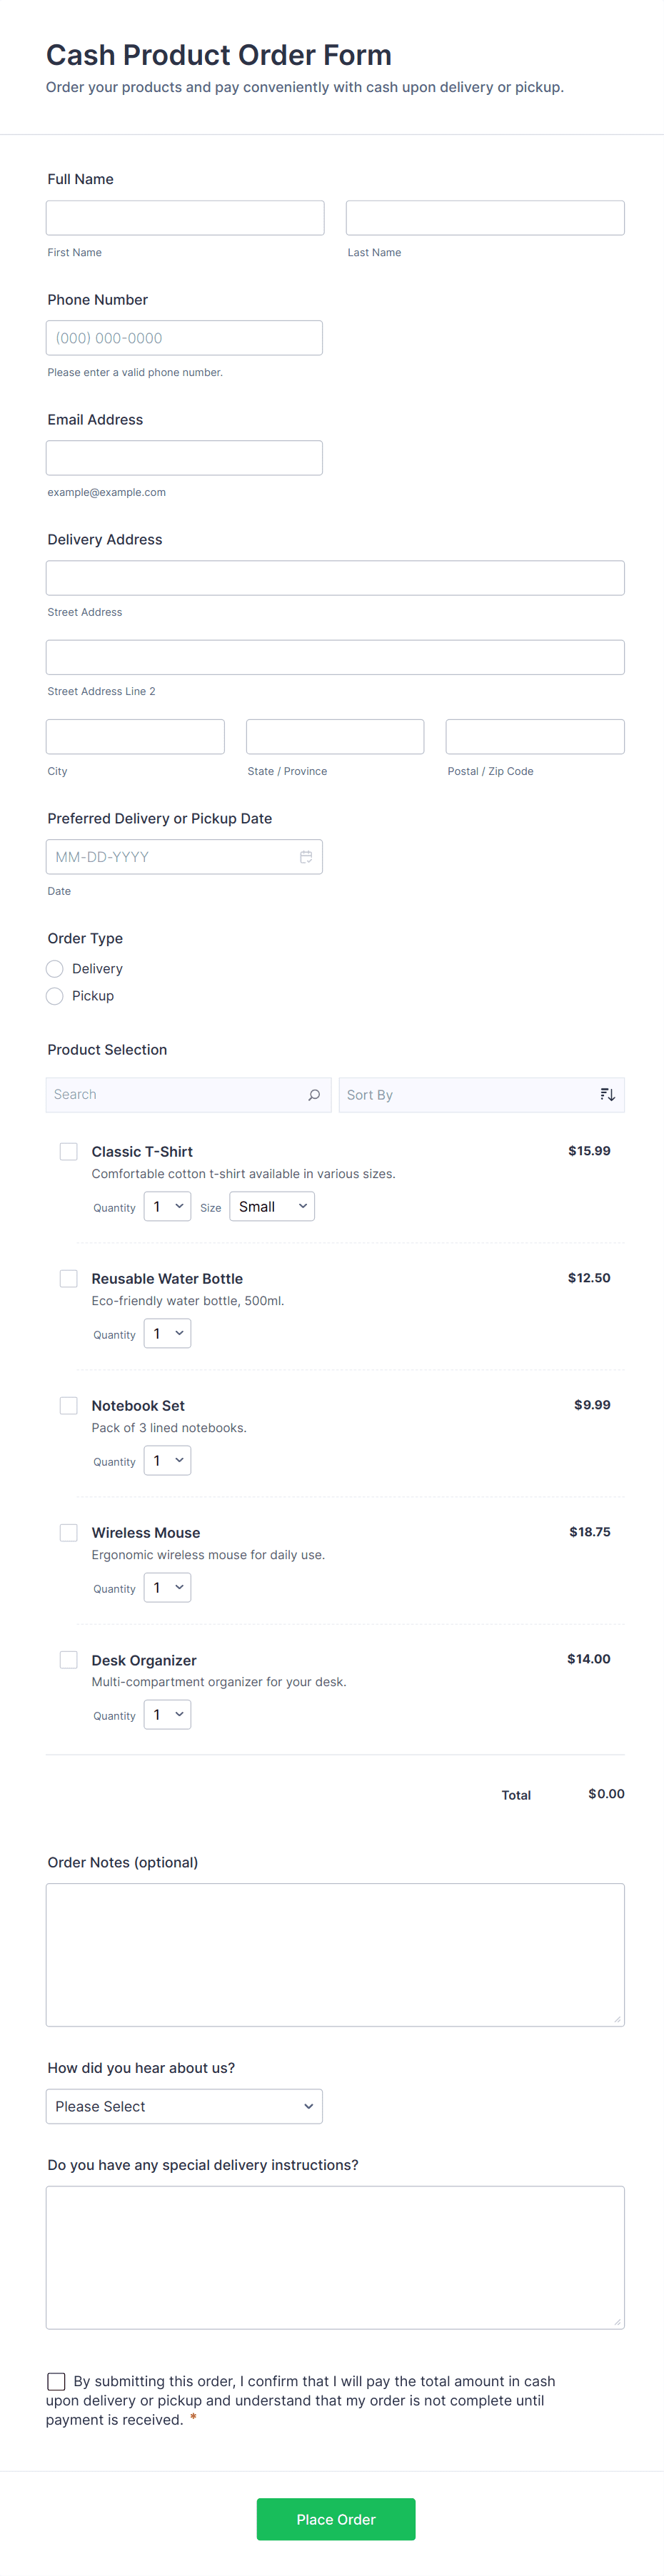
Task: Focus the Phone Number field
Action: [184, 338]
